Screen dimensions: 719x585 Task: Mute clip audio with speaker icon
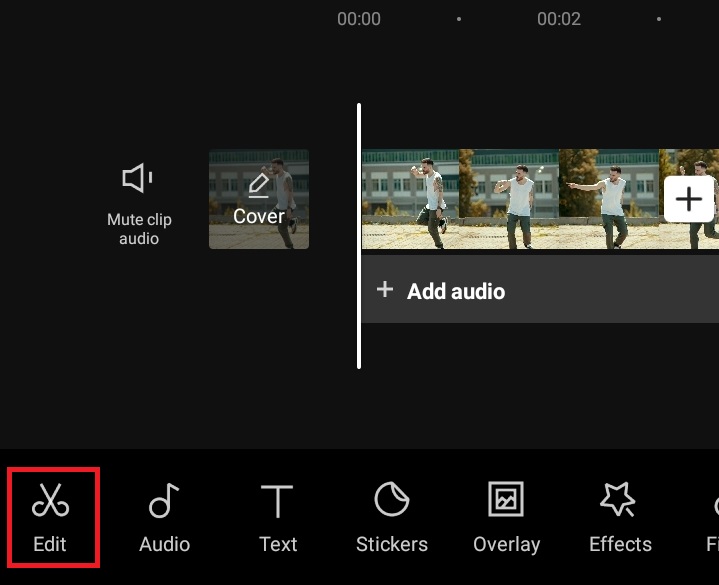click(x=139, y=204)
